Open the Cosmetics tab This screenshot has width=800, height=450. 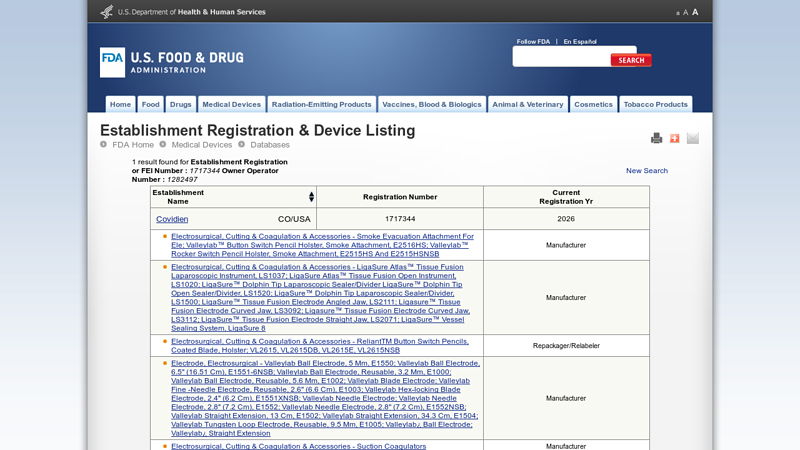(593, 104)
